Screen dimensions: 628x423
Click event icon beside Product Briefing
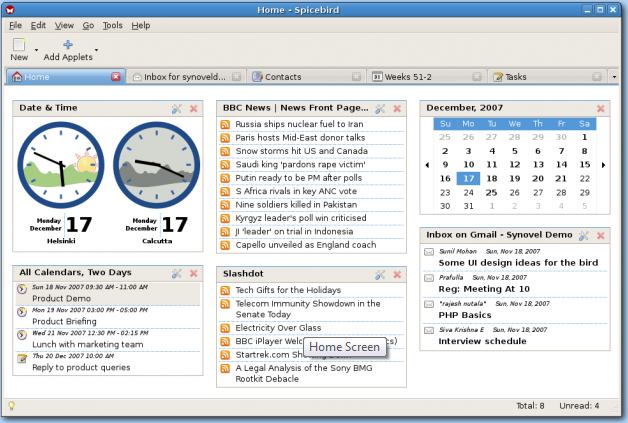(22, 311)
